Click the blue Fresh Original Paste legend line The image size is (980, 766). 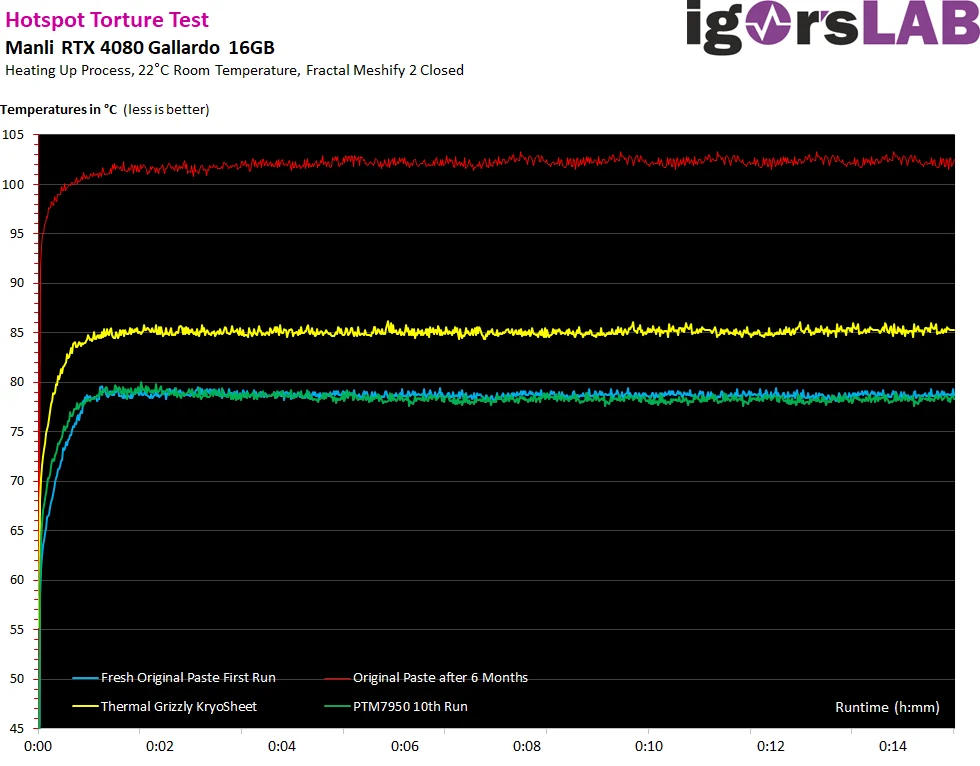click(86, 678)
